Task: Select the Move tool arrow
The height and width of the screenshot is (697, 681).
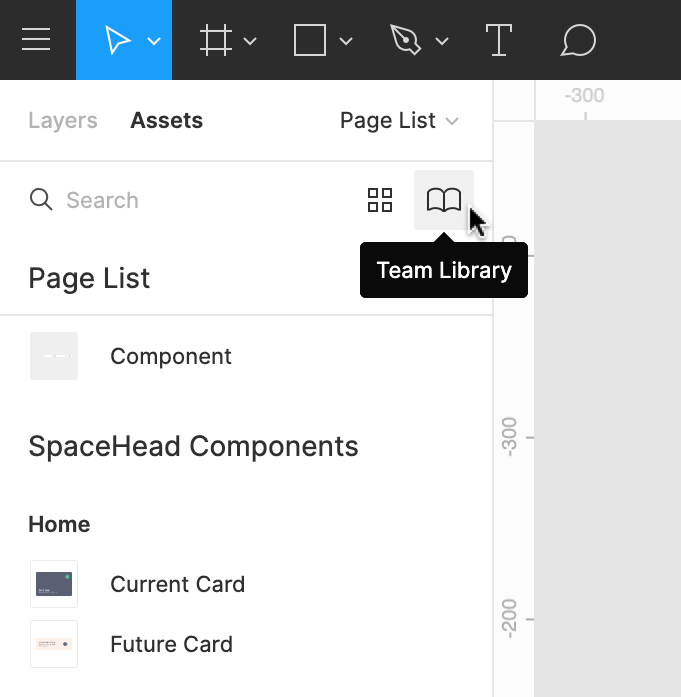Action: pyautogui.click(x=116, y=40)
